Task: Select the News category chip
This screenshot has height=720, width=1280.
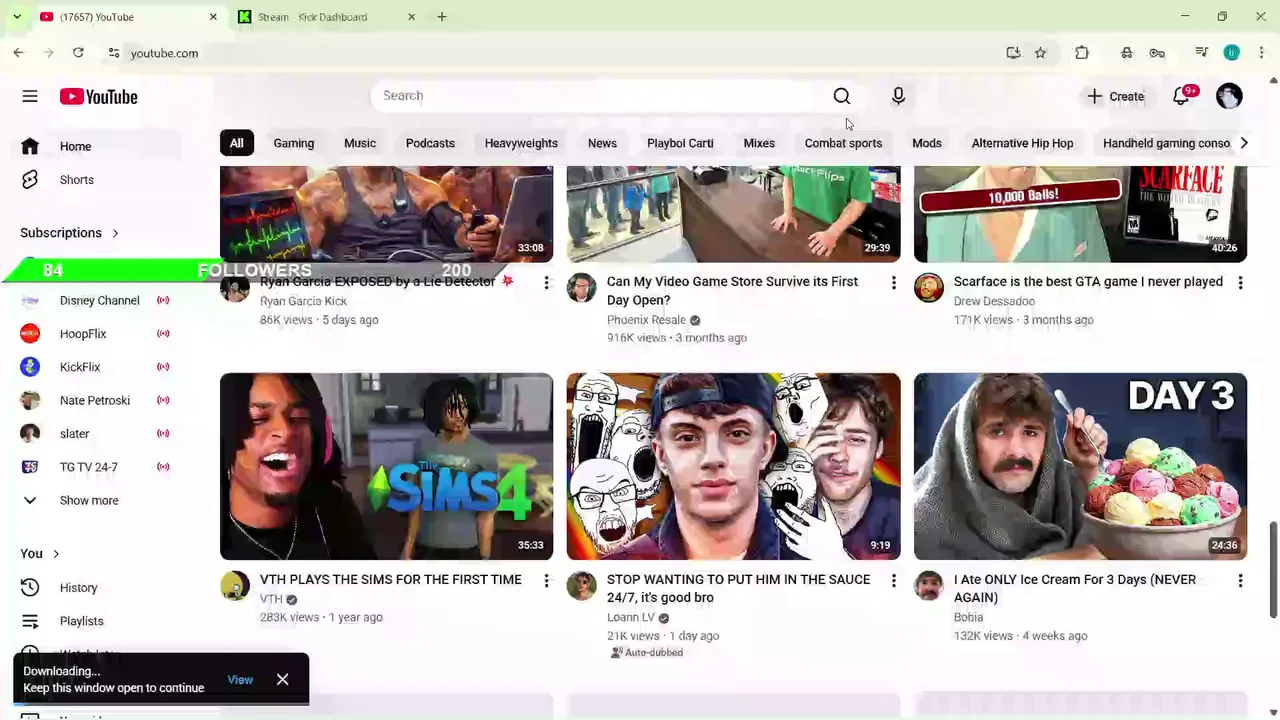Action: click(x=602, y=143)
